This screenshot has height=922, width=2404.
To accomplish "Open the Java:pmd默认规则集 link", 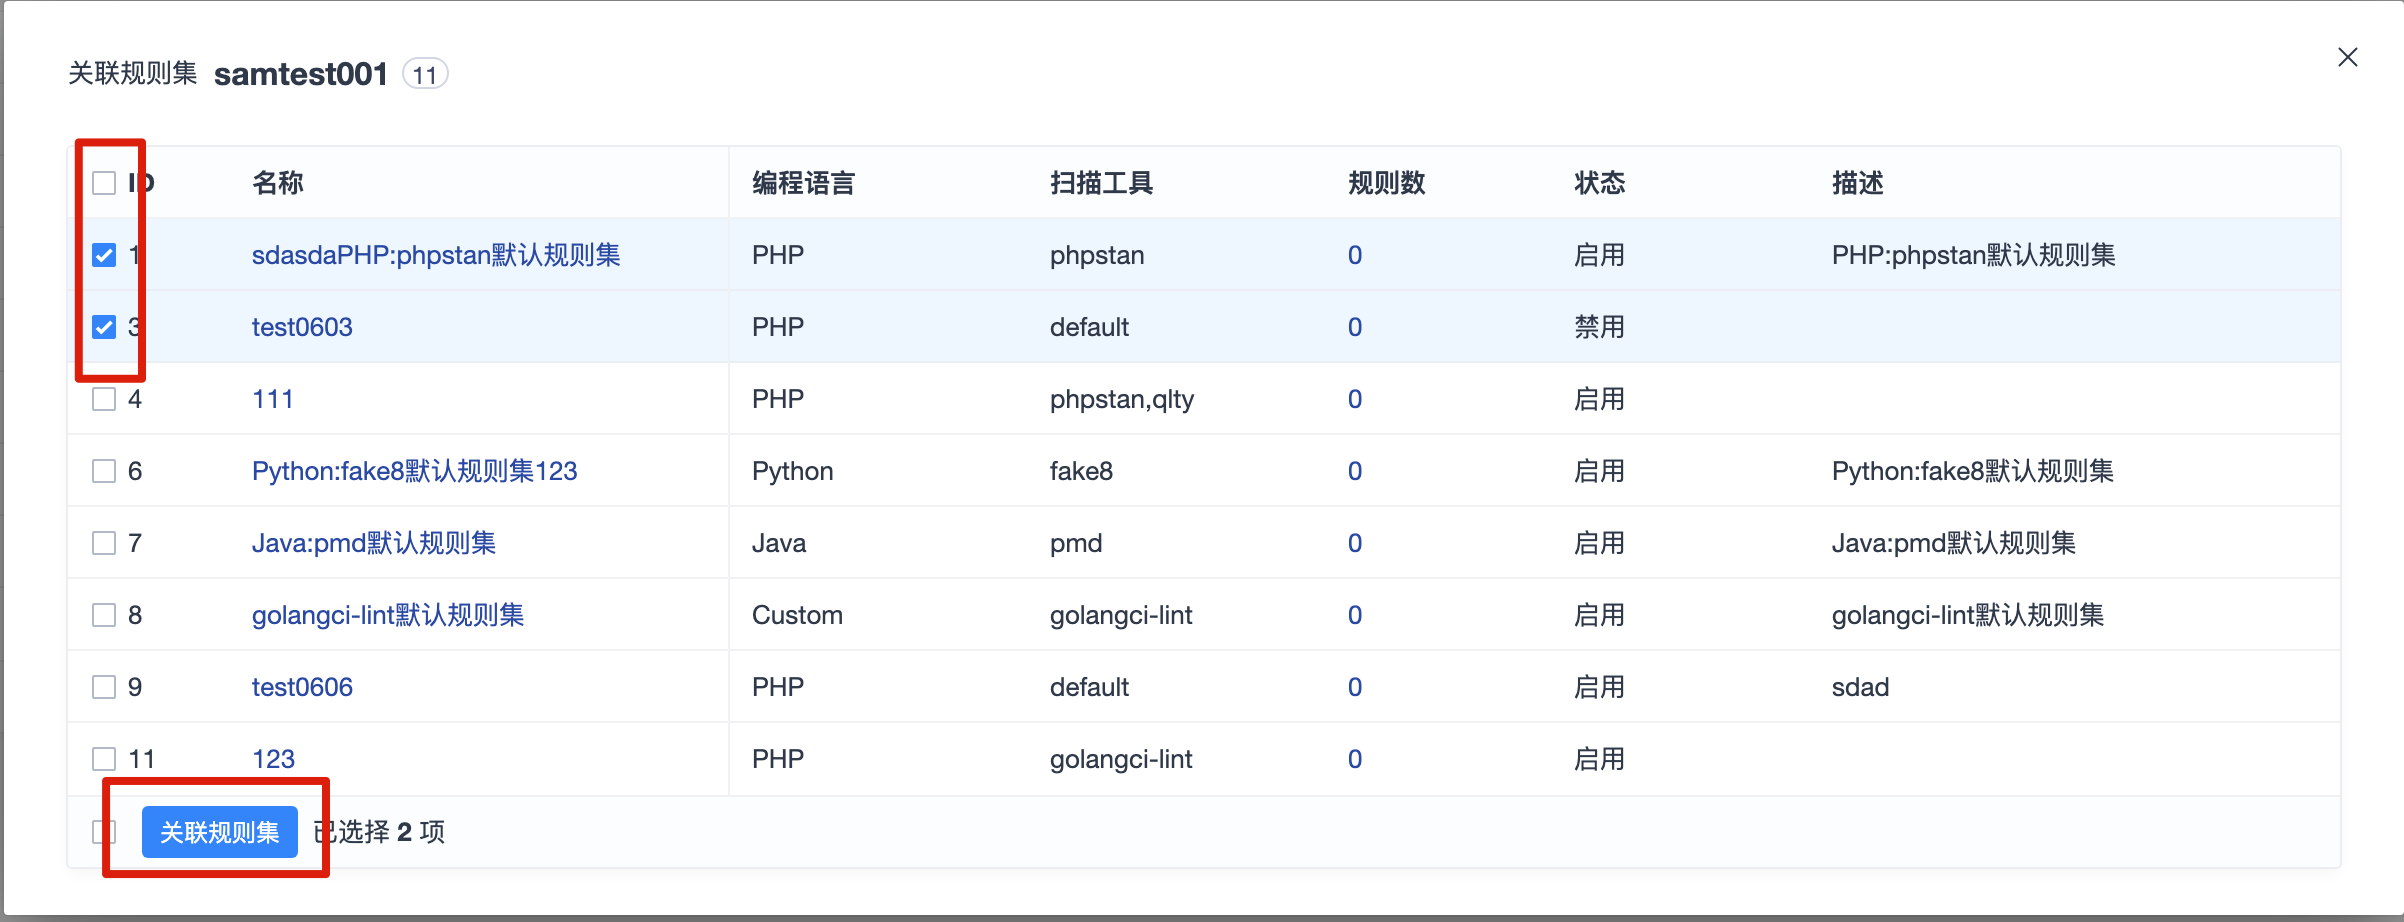I will pyautogui.click(x=374, y=543).
